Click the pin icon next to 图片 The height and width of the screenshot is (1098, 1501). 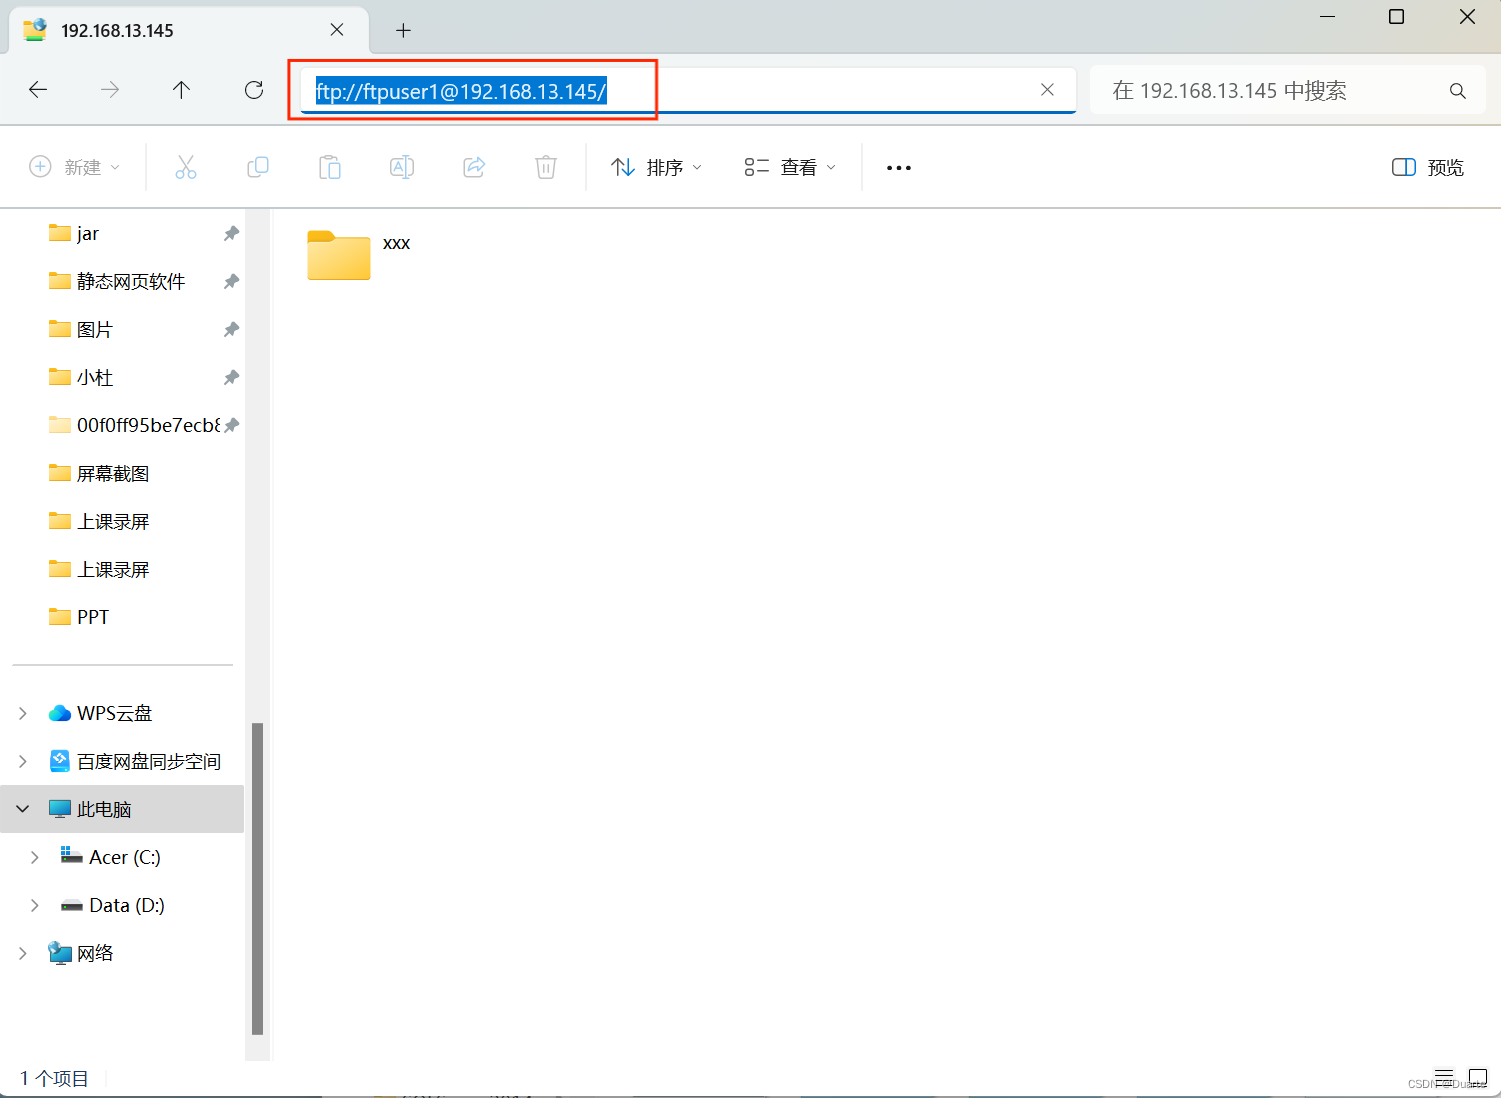[x=231, y=329]
